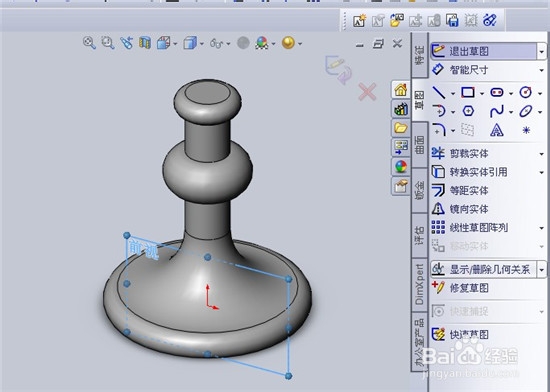Switch to the 评估 tab
Viewport: 550px width, 392px height.
tap(420, 235)
